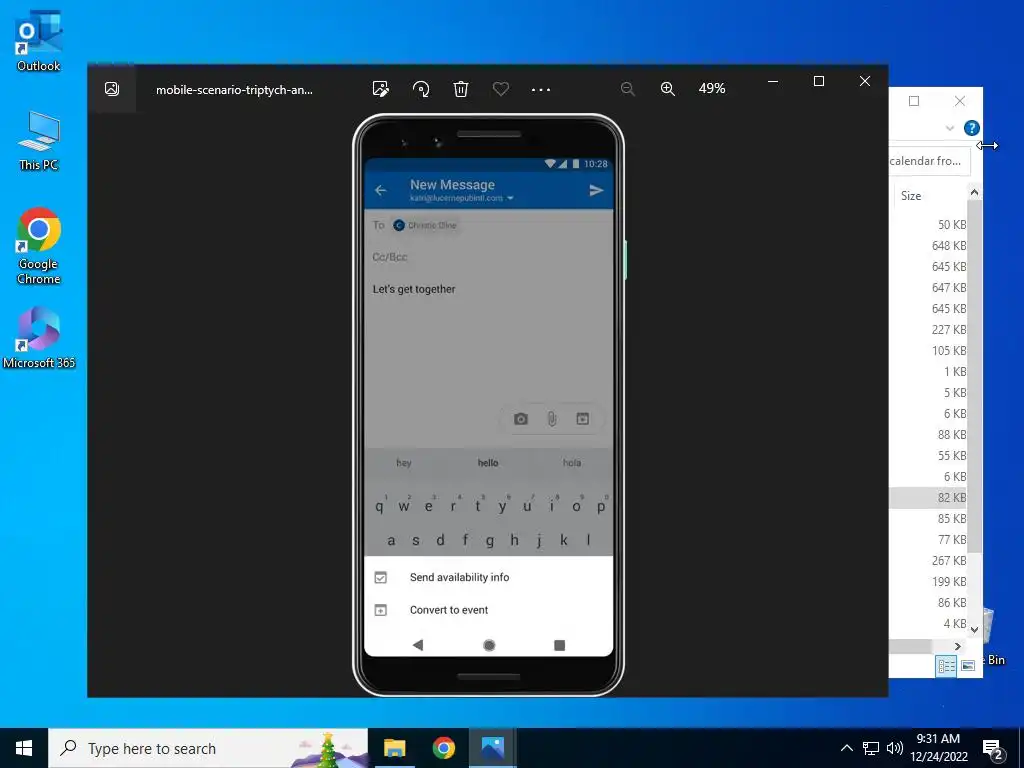Select the 50 KB file row
This screenshot has height=768, width=1024.
pos(928,225)
